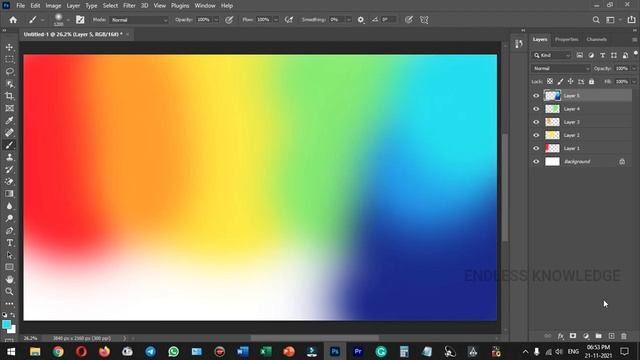Select the Brush tool in the left toolbar
The image size is (640, 360).
tap(9, 145)
